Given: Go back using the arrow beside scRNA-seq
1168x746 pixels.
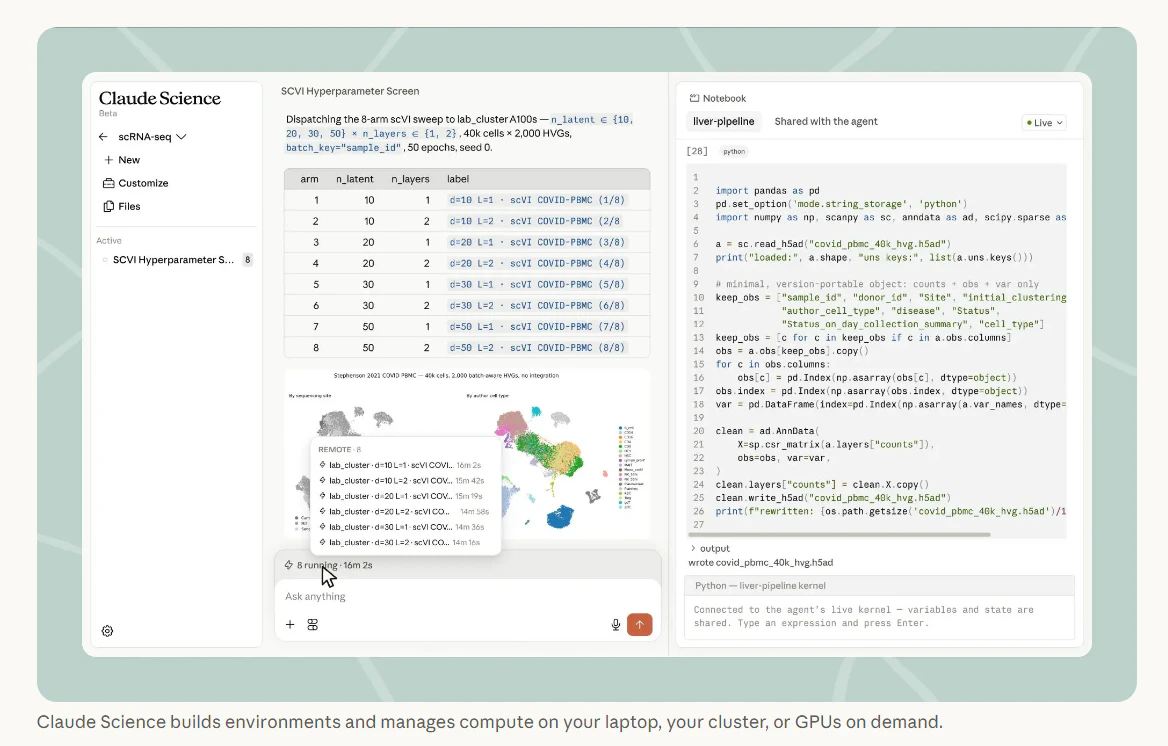Looking at the screenshot, I should click(103, 136).
